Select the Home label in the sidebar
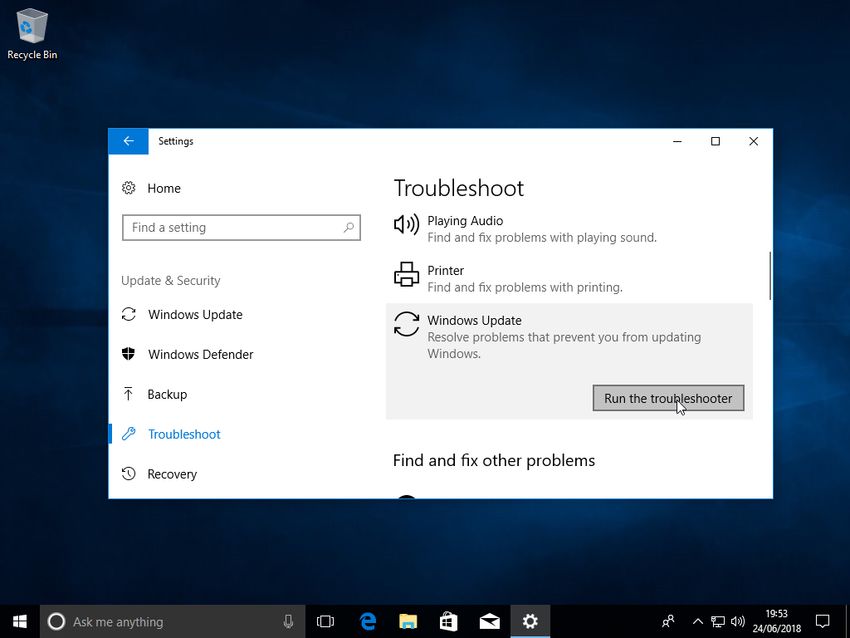This screenshot has width=850, height=638. (x=164, y=188)
